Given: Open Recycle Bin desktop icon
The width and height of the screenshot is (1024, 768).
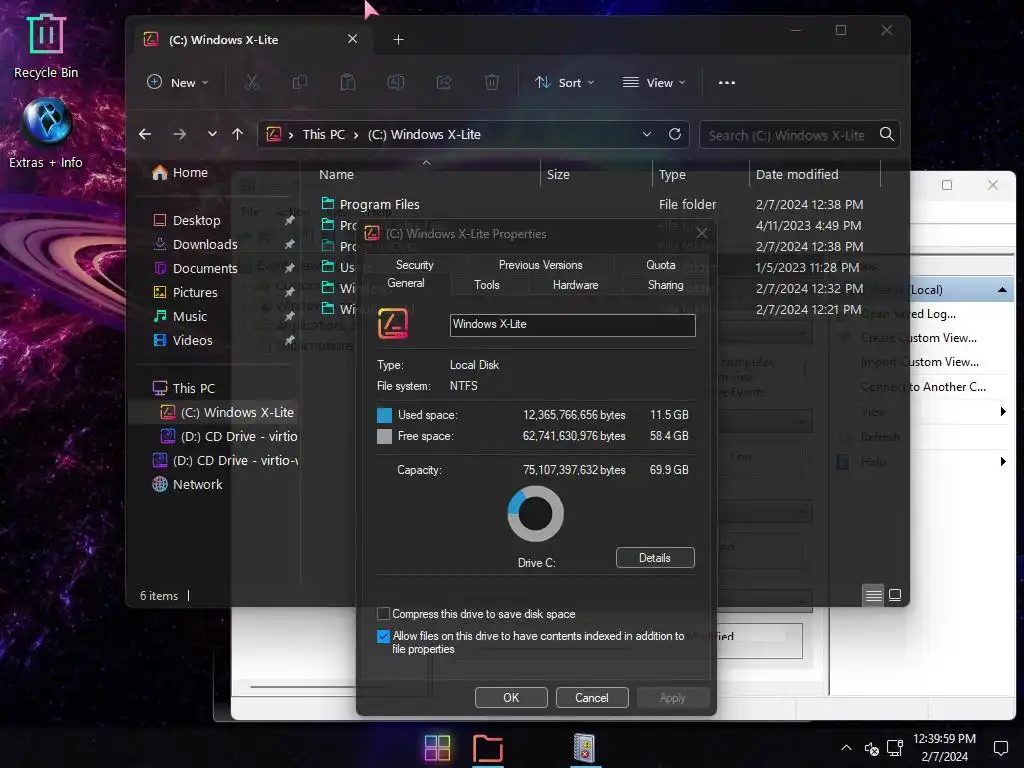Looking at the screenshot, I should 46,46.
